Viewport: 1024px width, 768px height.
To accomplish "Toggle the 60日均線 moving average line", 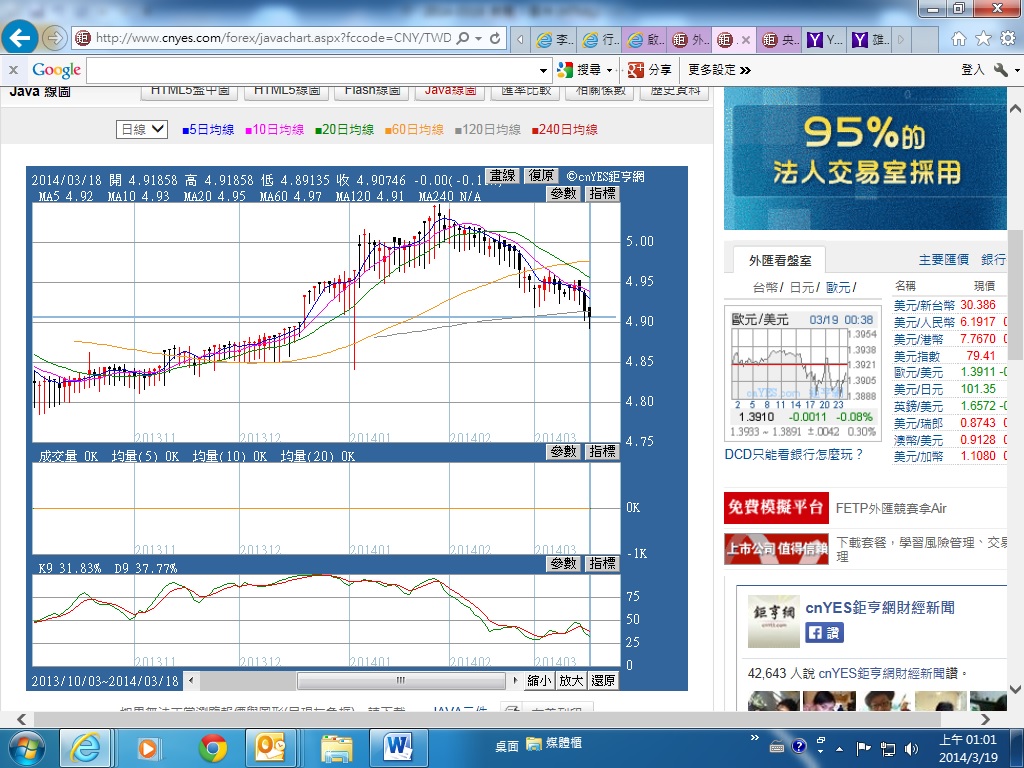I will [x=414, y=129].
